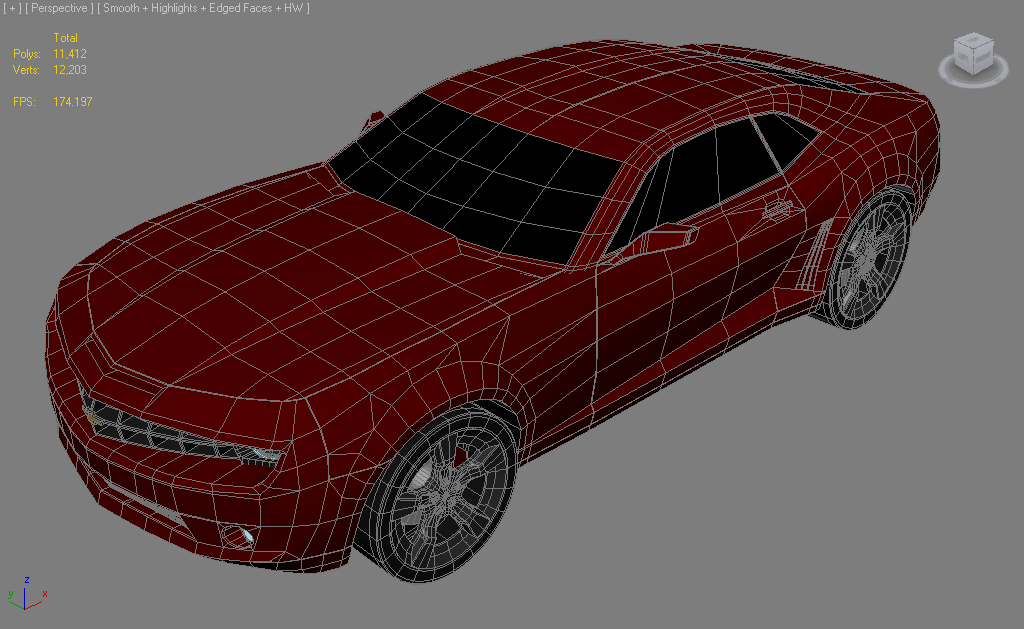This screenshot has height=629, width=1024.
Task: Click the car door handle
Action: point(777,209)
